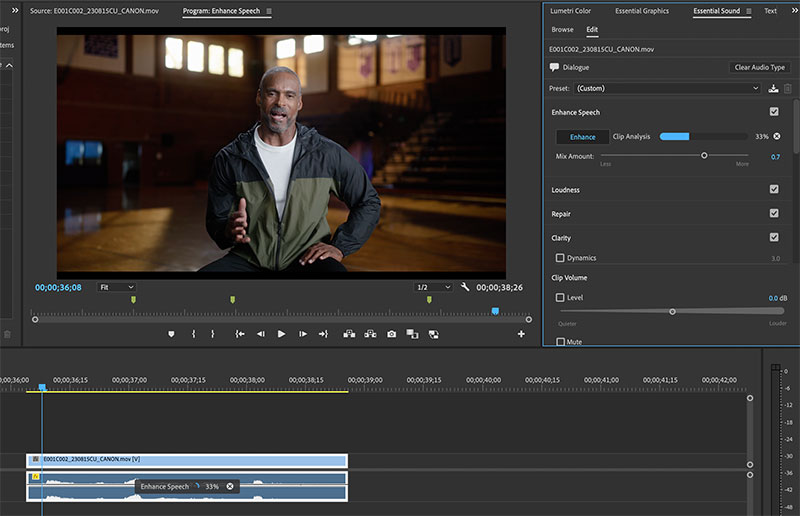Screen dimensions: 800x516
Task: Select the E001C002 video clip on timeline
Action: point(187,460)
